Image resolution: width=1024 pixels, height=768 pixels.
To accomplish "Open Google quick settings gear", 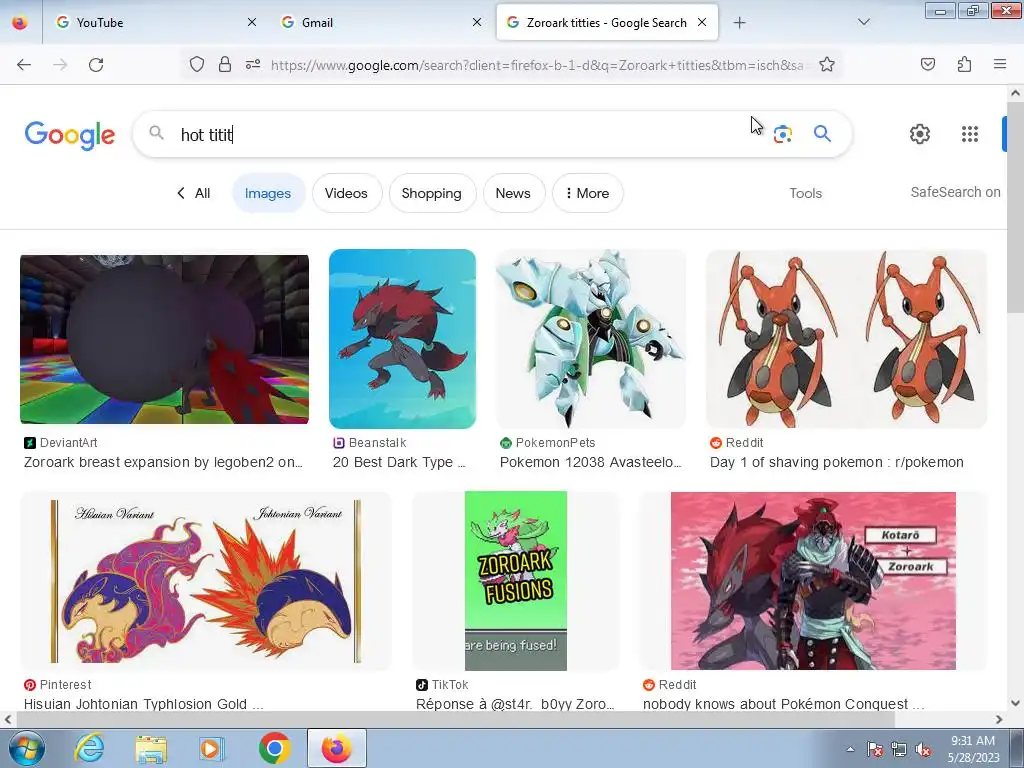I will point(920,134).
